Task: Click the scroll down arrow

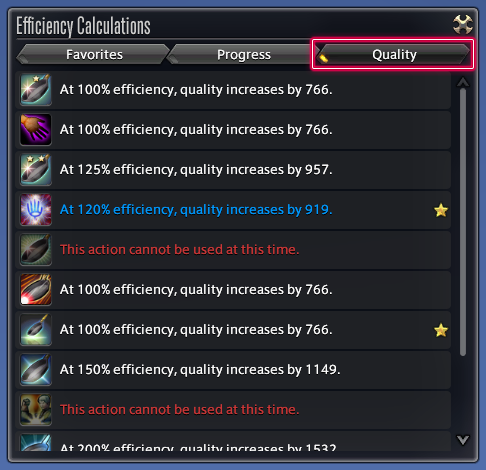Action: click(x=463, y=440)
